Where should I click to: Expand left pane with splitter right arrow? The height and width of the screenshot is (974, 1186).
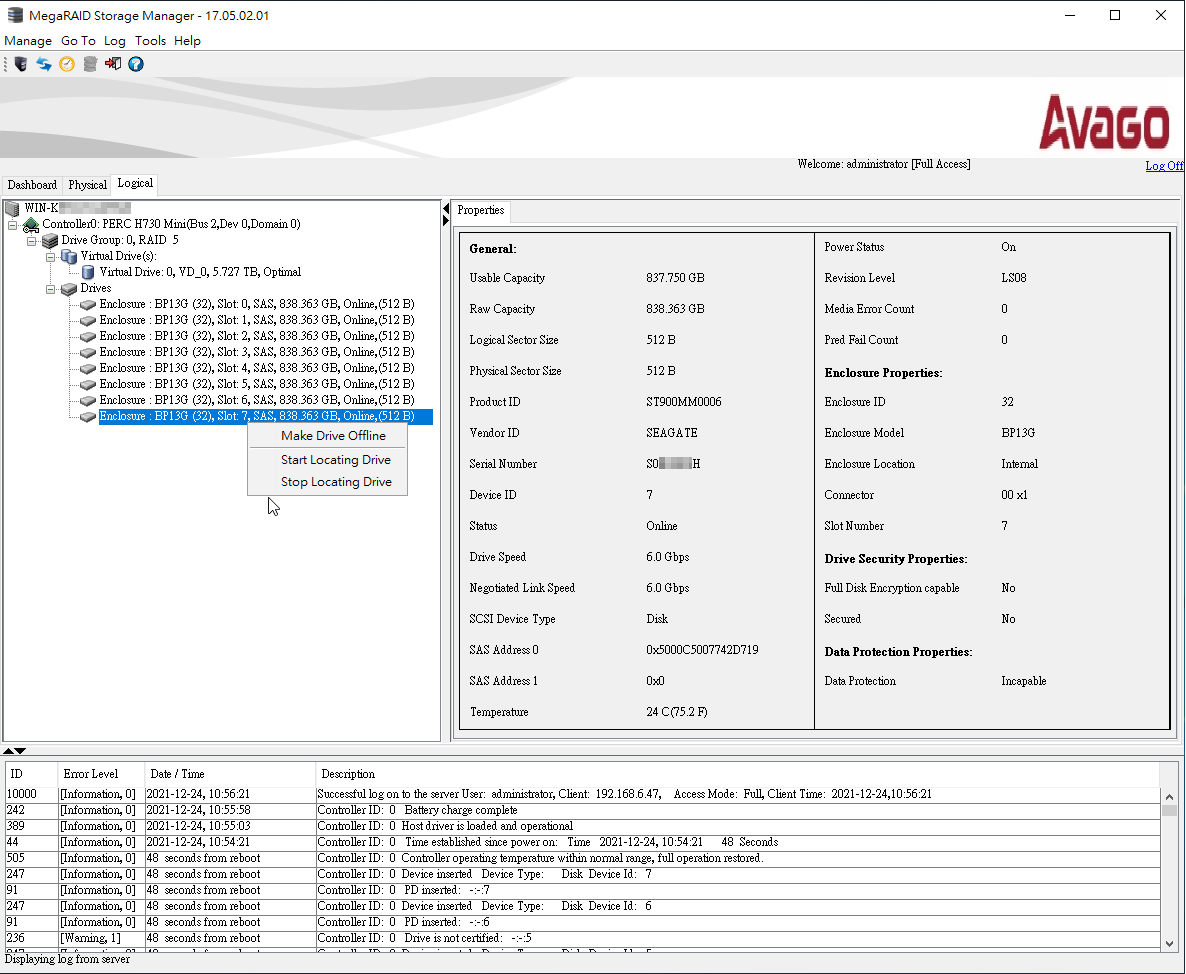pos(446,221)
